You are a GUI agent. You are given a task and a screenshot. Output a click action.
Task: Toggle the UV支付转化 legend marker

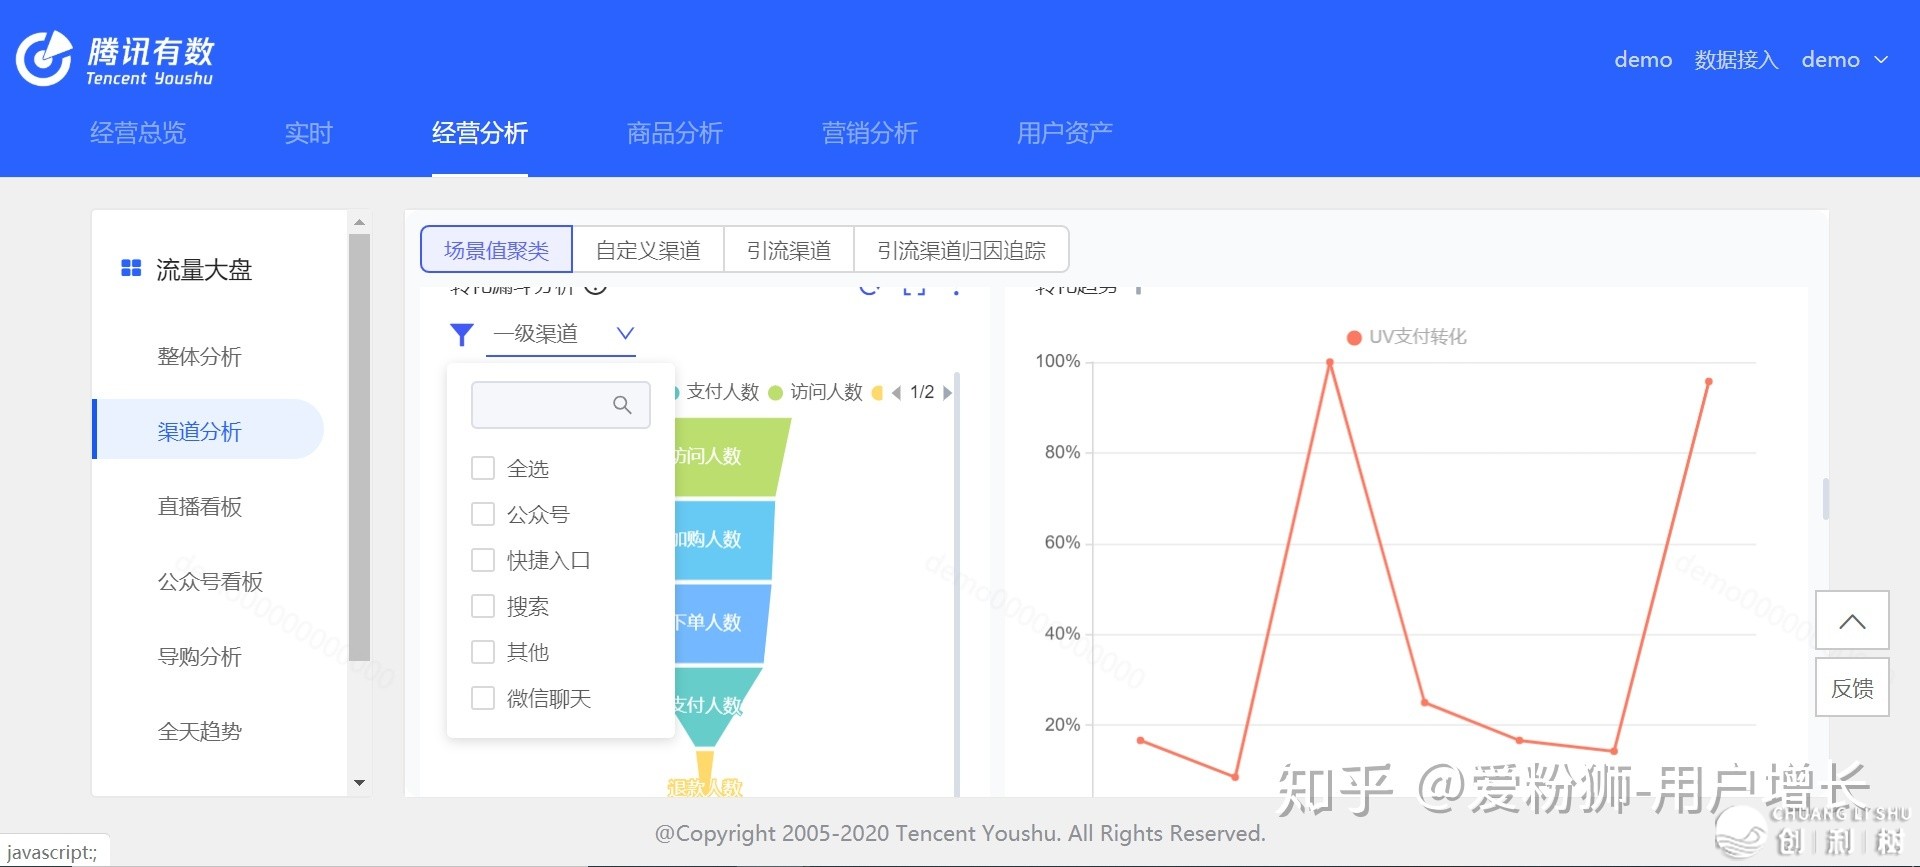coord(1354,338)
